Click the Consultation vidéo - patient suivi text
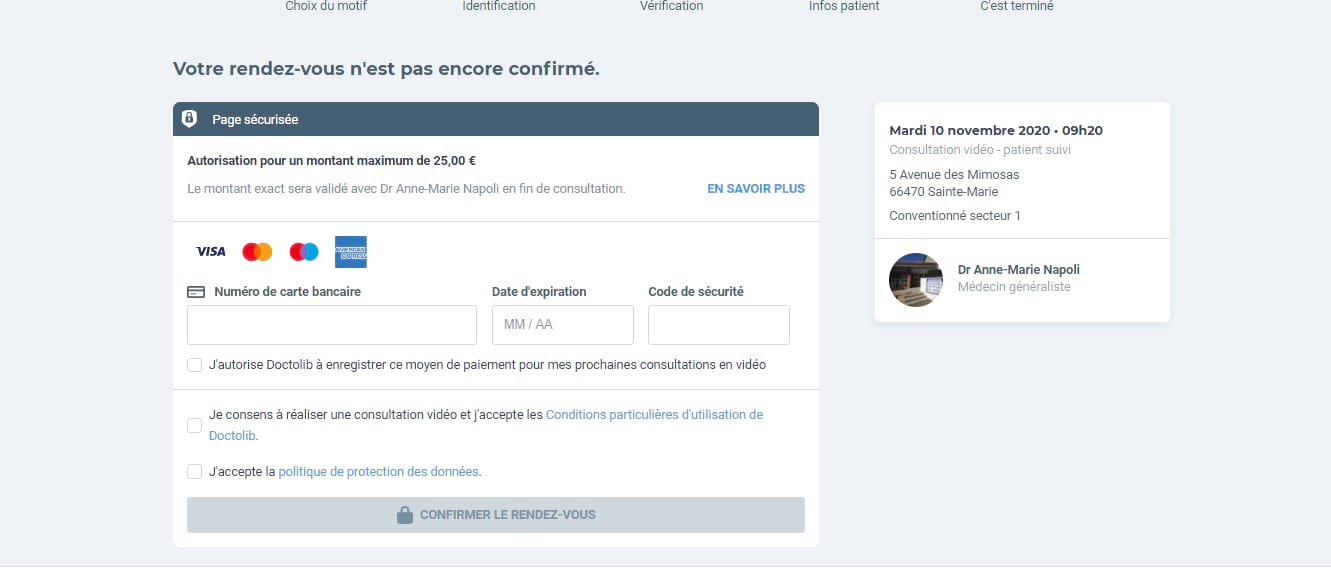Viewport: 1331px width, 570px height. 980,150
